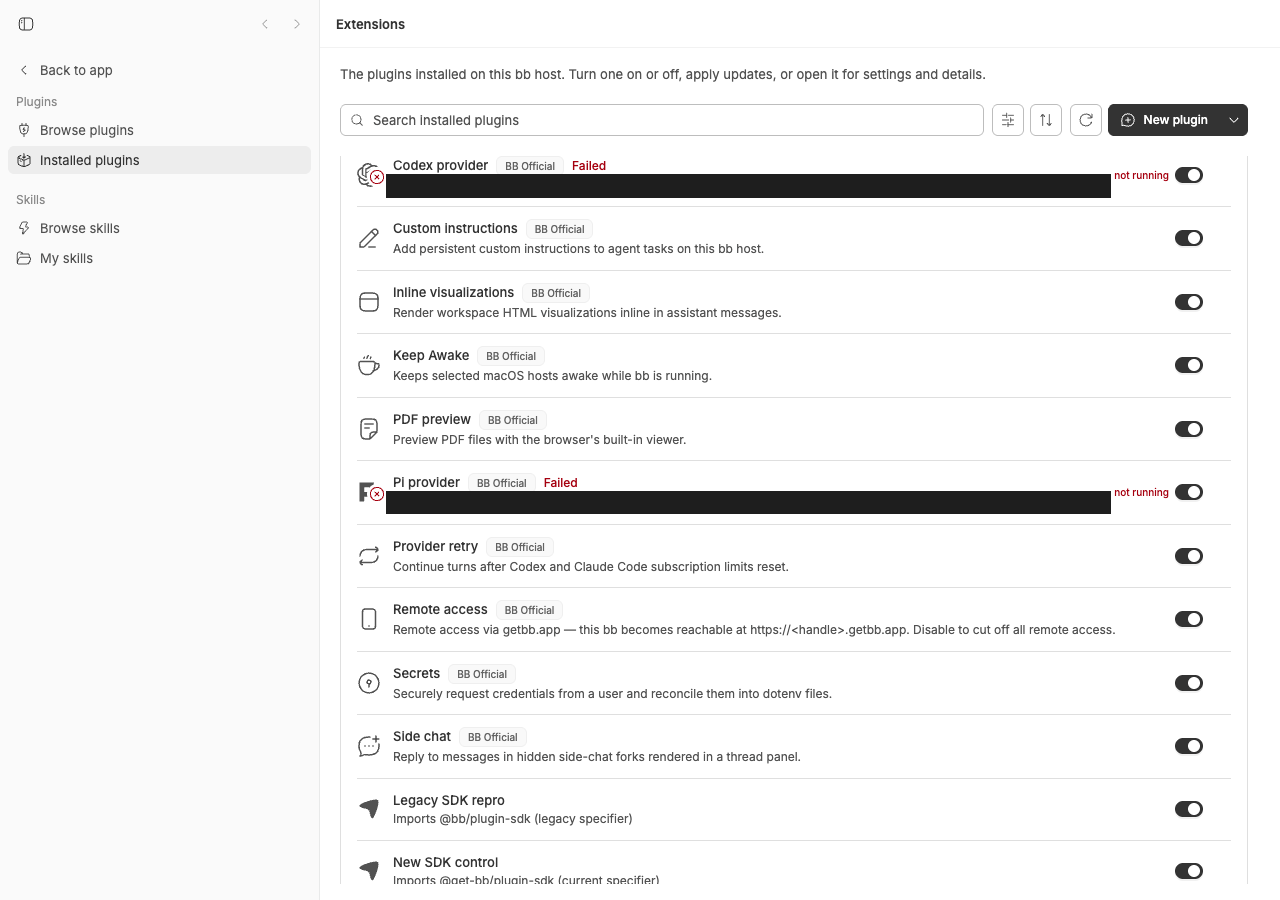Viewport: 1280px width, 900px height.
Task: Focus the Search installed plugins field
Action: pyautogui.click(x=662, y=120)
